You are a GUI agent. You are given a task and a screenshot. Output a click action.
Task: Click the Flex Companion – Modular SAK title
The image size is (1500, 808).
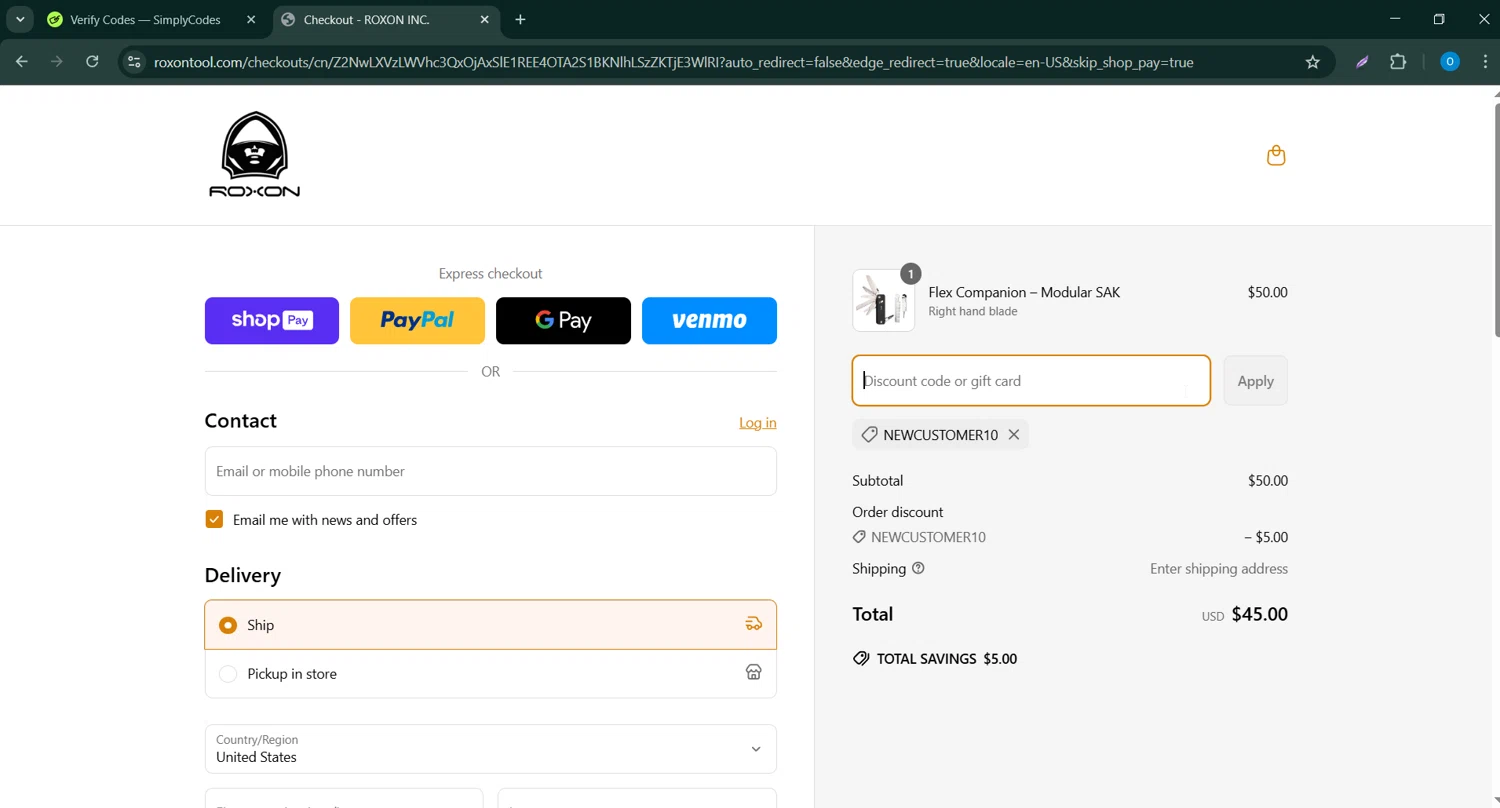[x=1024, y=292]
